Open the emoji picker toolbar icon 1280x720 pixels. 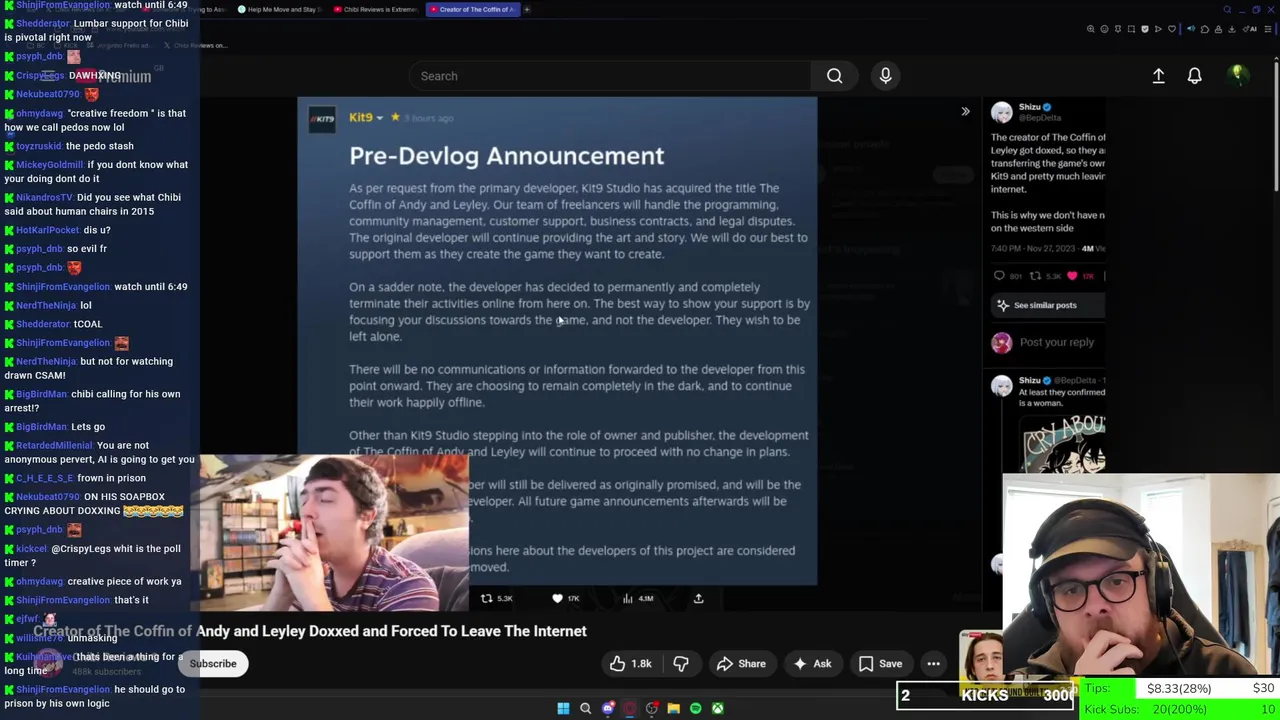(x=1104, y=29)
